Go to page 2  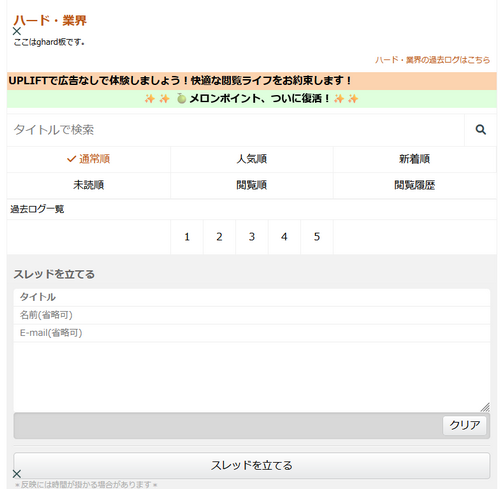(x=219, y=237)
